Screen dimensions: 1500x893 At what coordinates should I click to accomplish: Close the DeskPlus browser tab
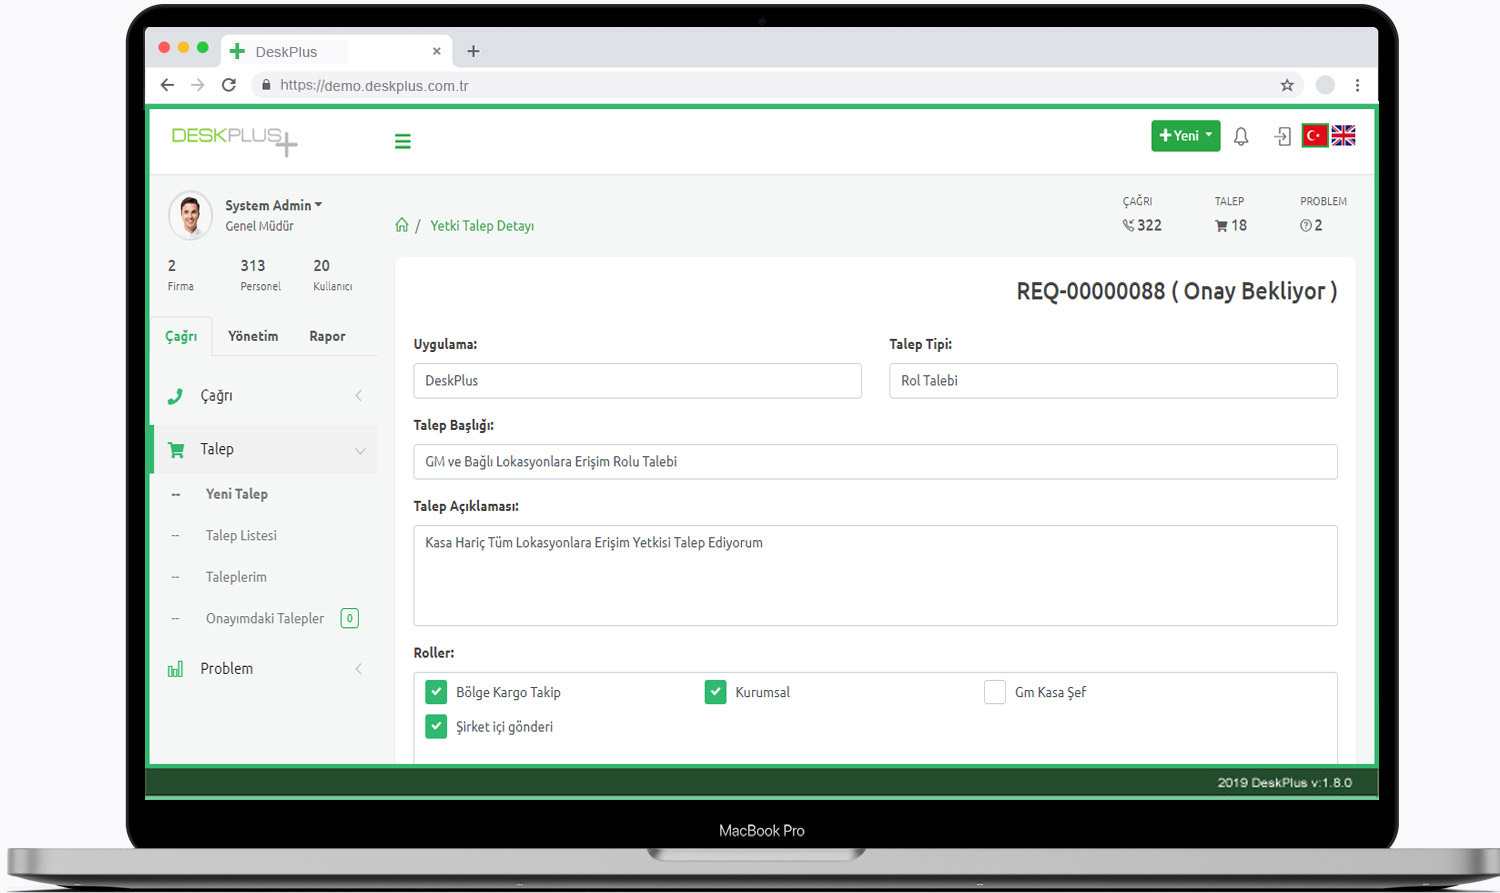point(436,51)
